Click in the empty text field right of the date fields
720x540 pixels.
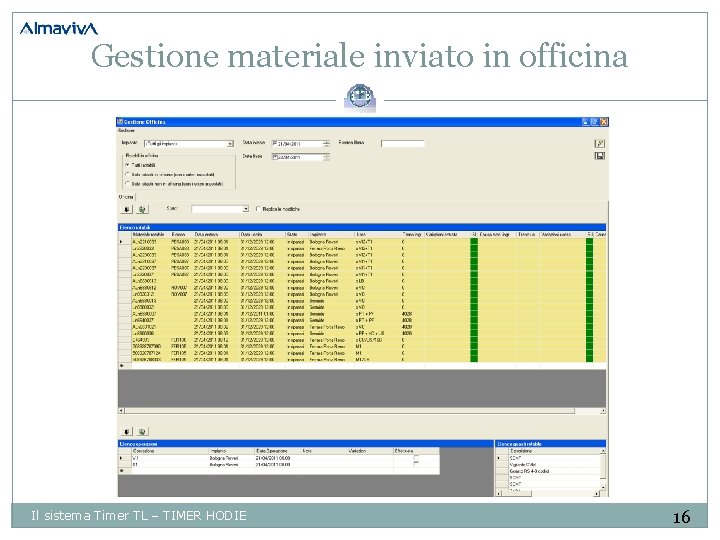click(403, 144)
